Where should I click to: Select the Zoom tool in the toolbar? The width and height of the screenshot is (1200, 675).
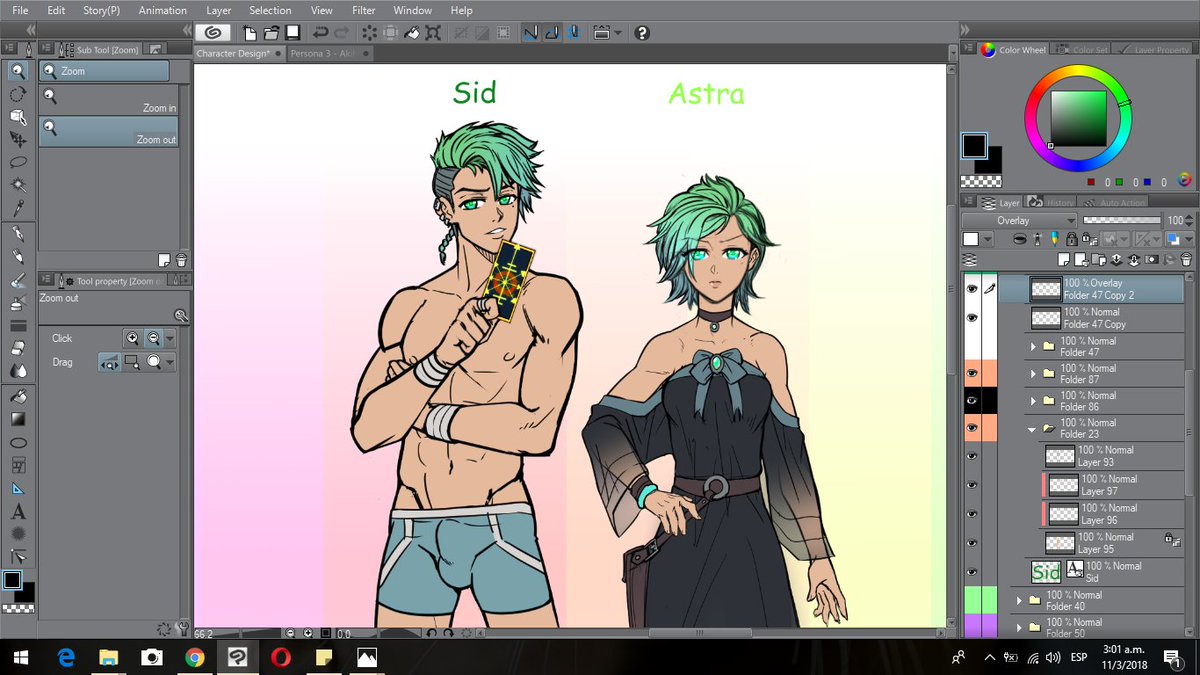[x=18, y=71]
